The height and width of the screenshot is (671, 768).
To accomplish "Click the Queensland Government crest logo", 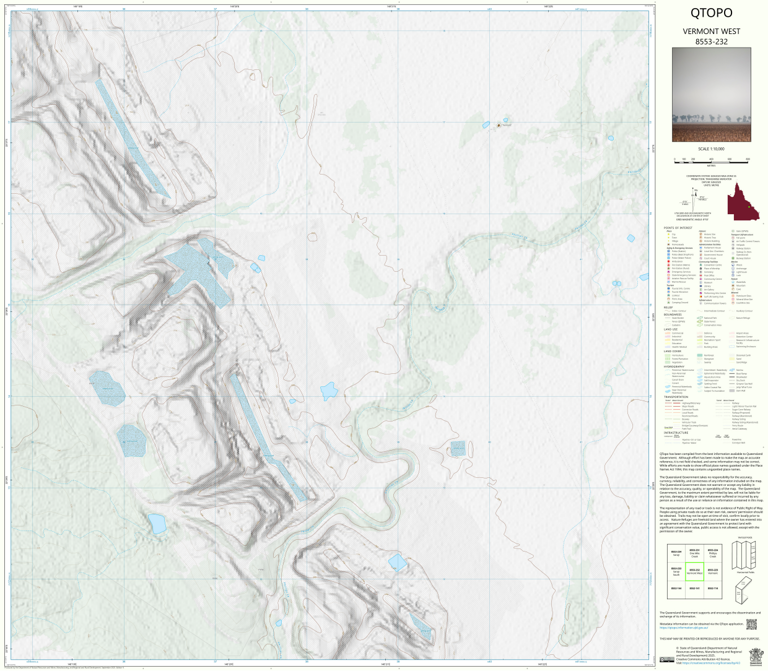I will tap(756, 656).
